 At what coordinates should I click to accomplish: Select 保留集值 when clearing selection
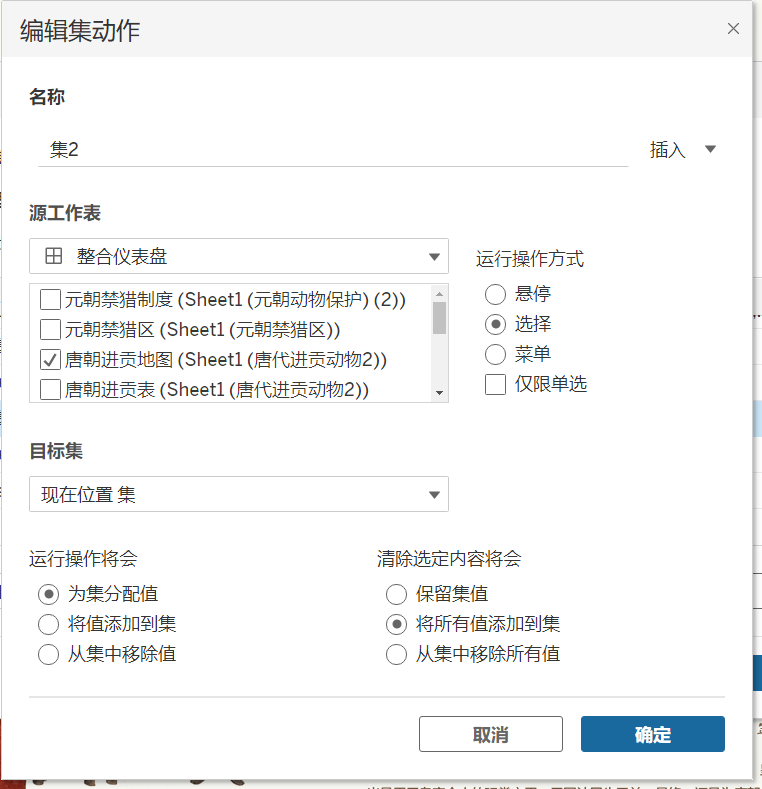point(396,595)
